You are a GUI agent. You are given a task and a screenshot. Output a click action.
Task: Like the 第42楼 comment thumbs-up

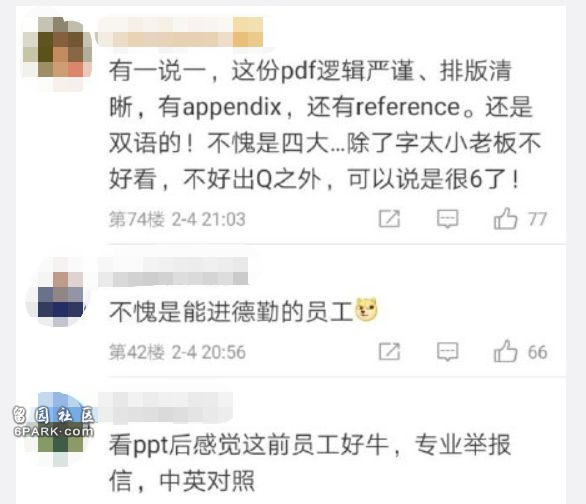tap(505, 351)
